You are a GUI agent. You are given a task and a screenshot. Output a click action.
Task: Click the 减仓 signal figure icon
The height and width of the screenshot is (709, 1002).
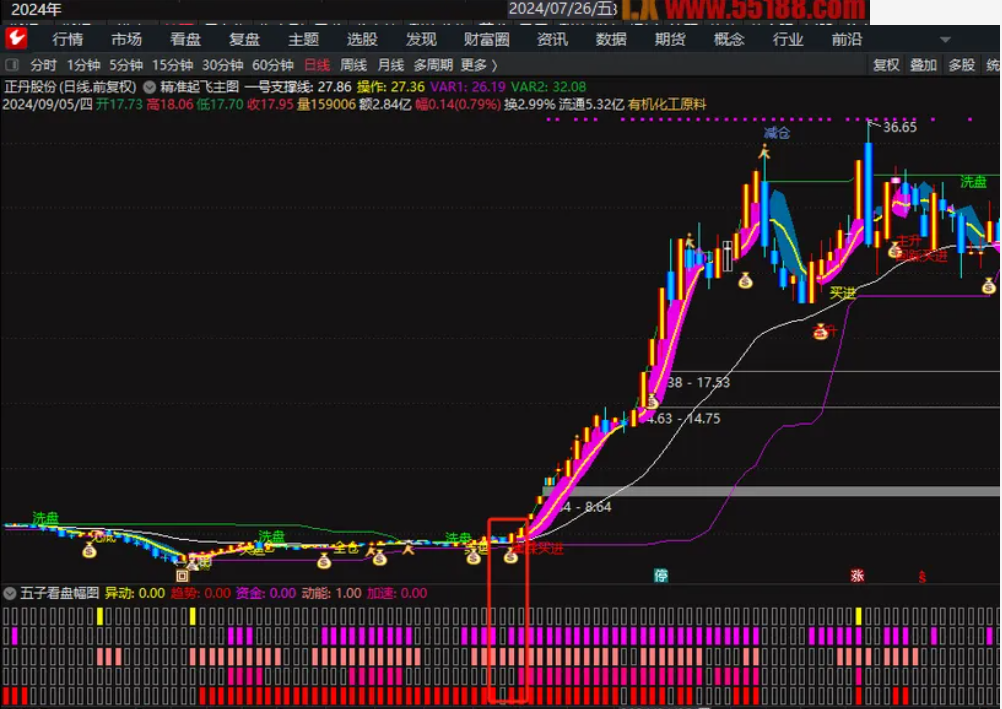pyautogui.click(x=765, y=153)
